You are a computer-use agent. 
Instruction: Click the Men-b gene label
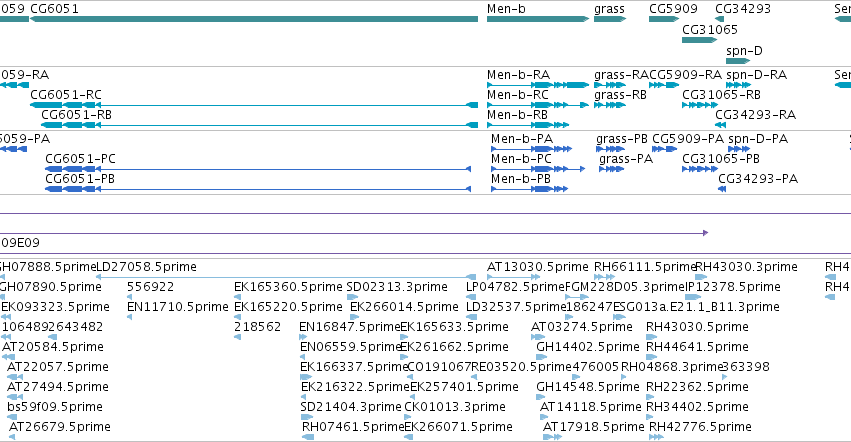506,9
